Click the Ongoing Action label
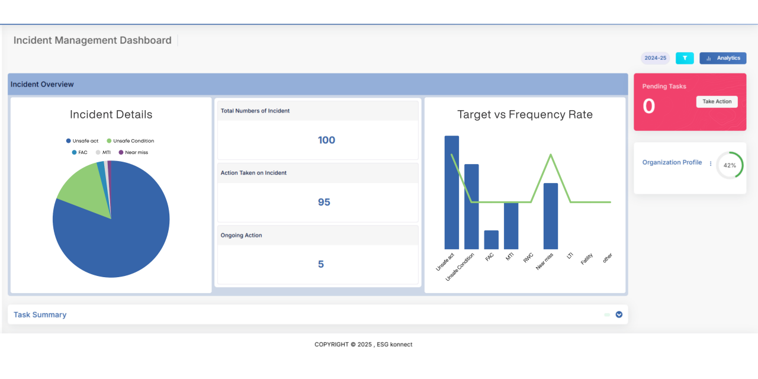This screenshot has height=379, width=758. (241, 235)
